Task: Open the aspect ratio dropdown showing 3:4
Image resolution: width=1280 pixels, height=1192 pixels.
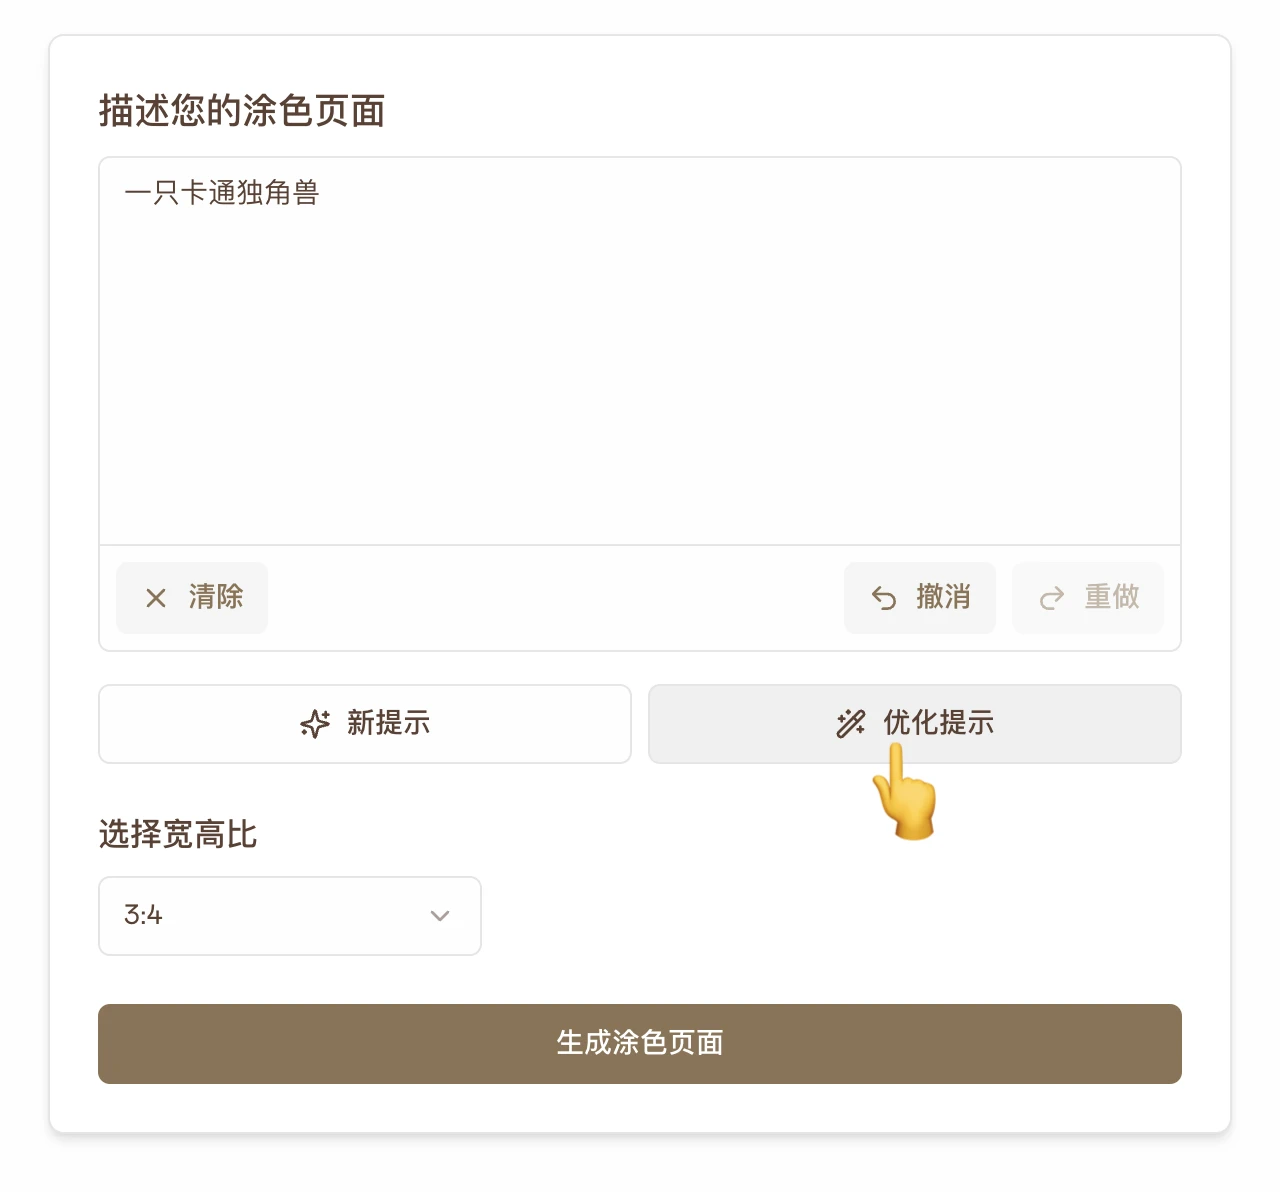Action: 289,915
